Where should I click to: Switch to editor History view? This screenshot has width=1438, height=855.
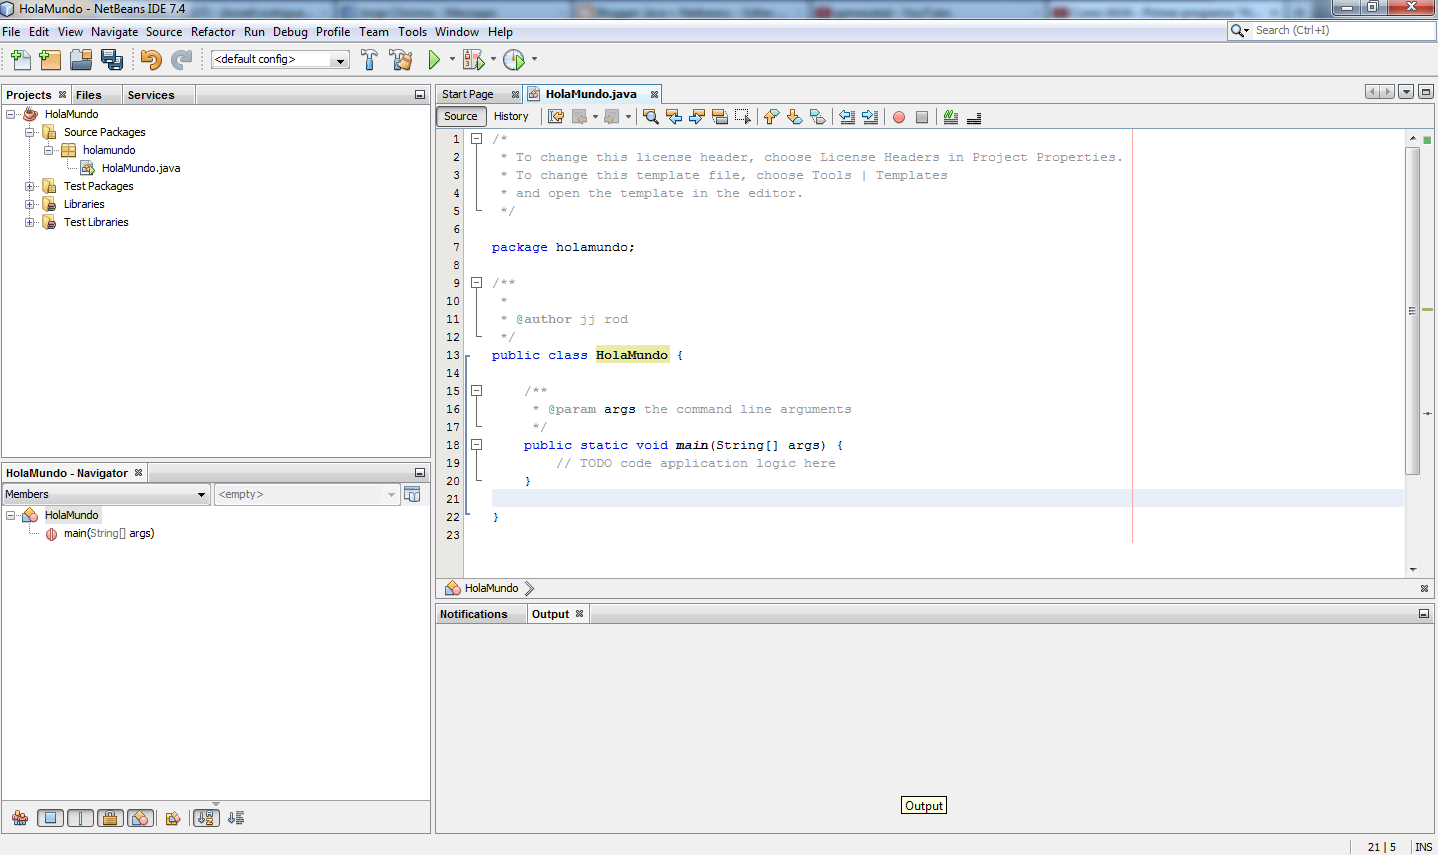tap(511, 116)
